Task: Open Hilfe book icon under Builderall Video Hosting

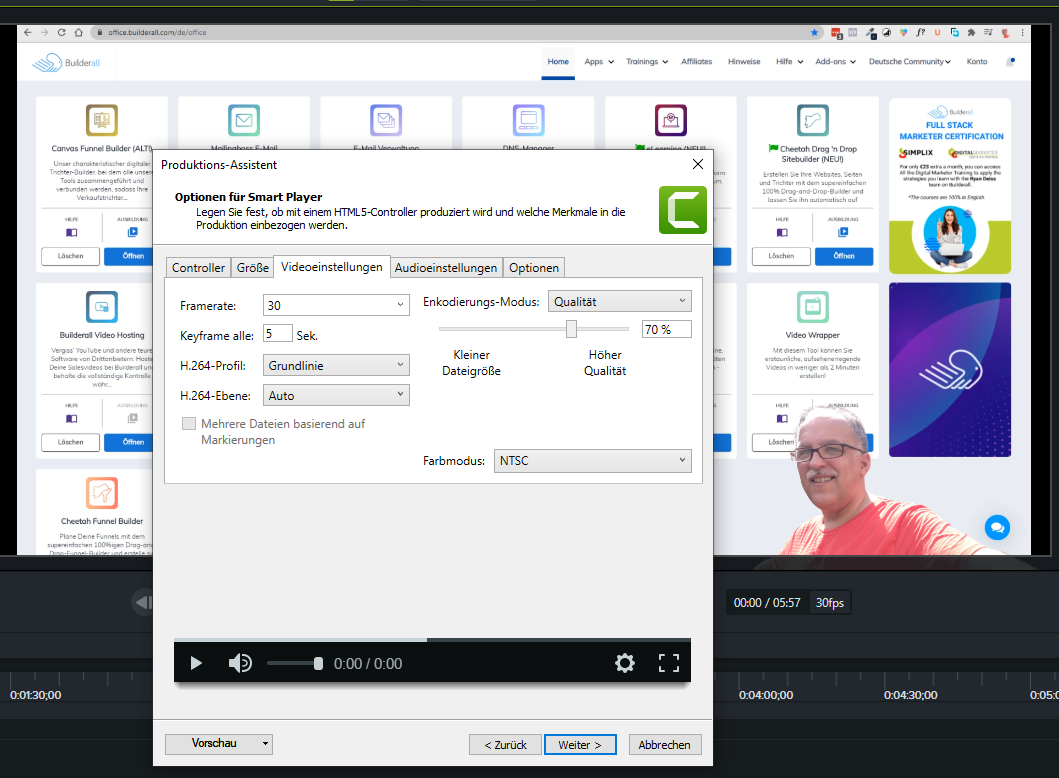Action: click(x=72, y=419)
